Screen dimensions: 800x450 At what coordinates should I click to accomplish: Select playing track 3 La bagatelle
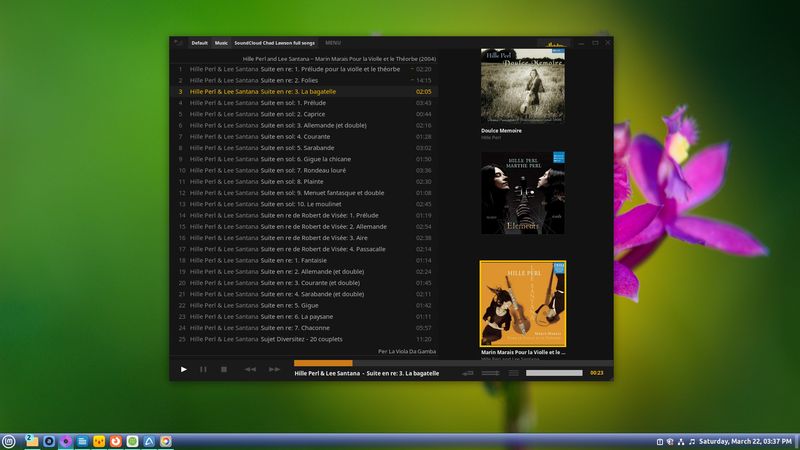(305, 91)
